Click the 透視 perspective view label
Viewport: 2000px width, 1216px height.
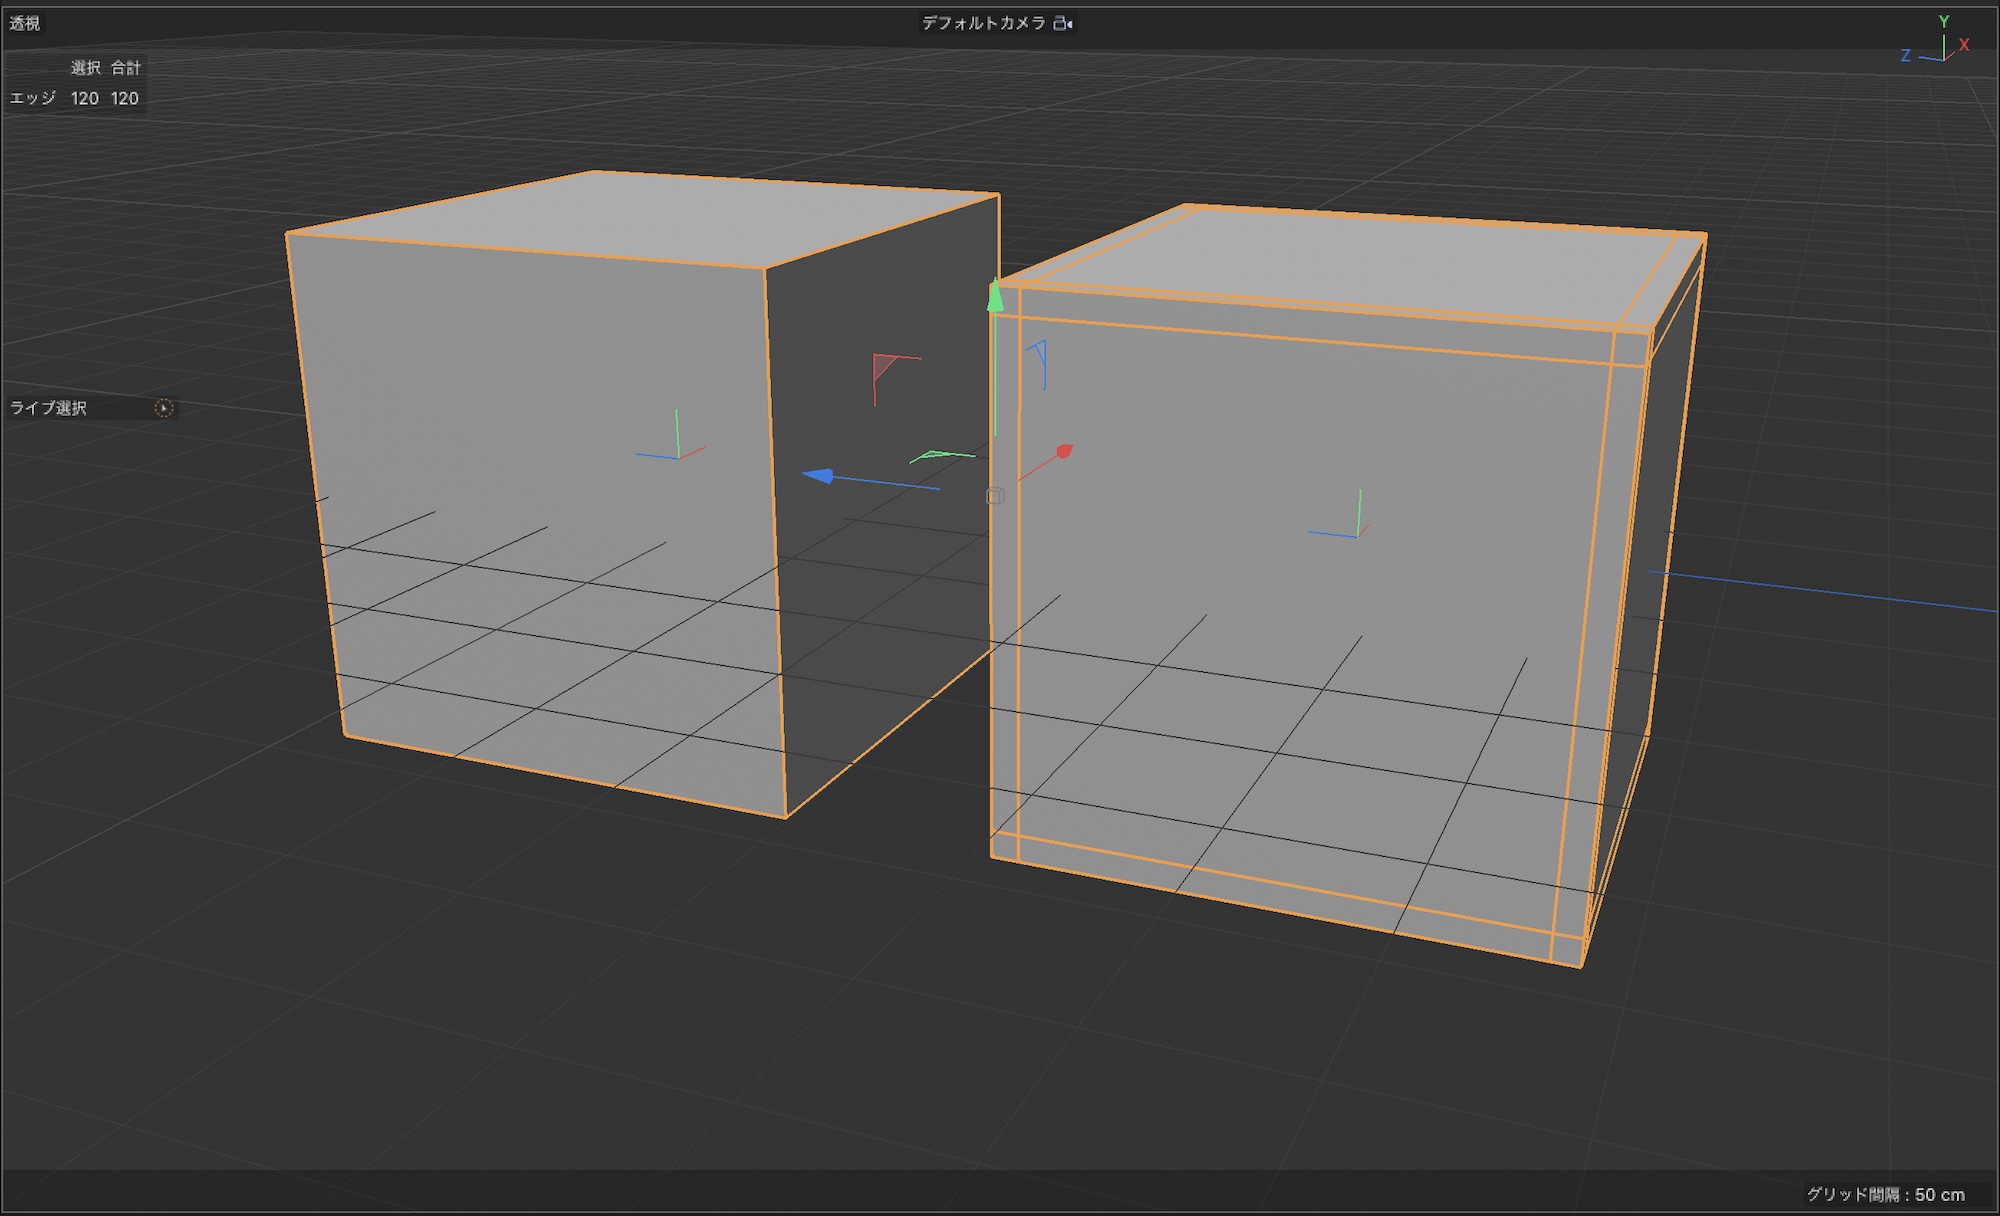click(25, 23)
